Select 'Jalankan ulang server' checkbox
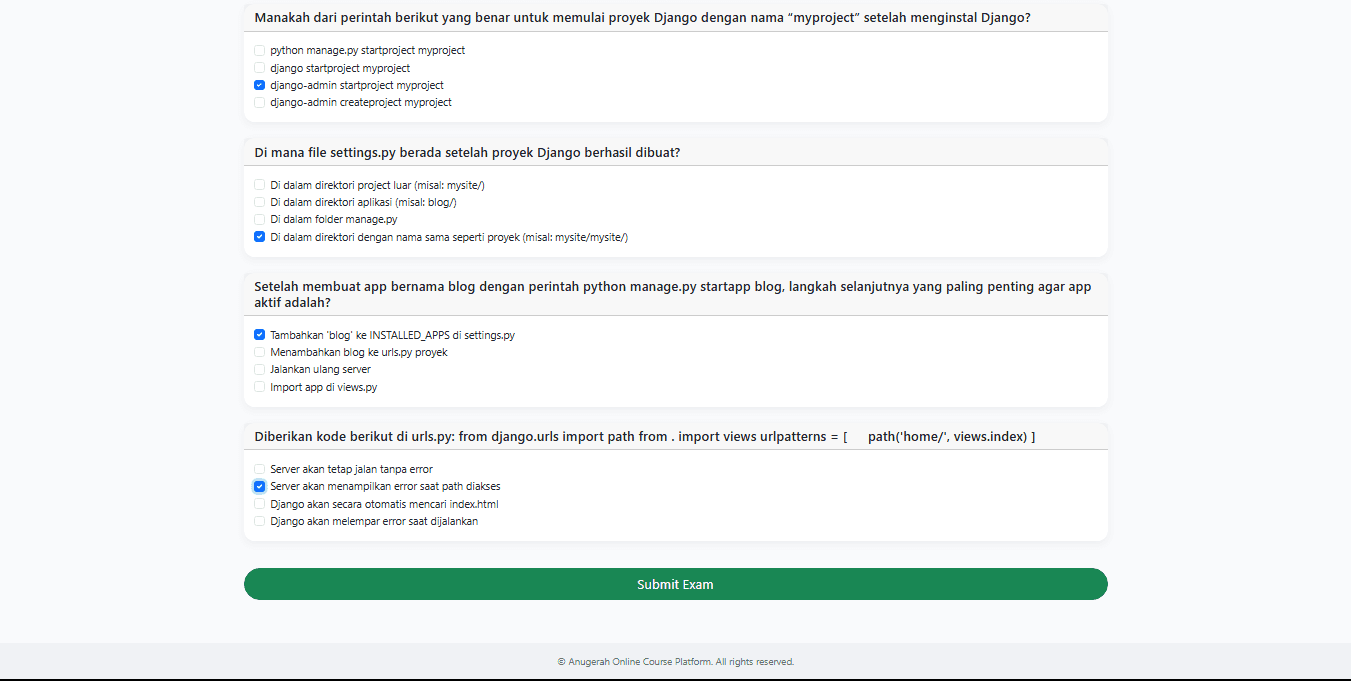1351x681 pixels. pyautogui.click(x=260, y=369)
